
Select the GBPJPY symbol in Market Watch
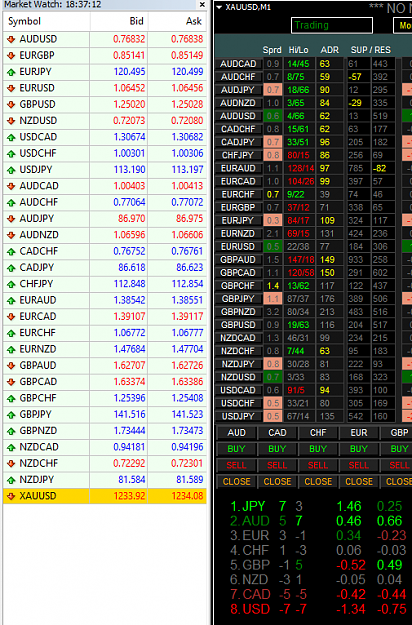[35, 415]
